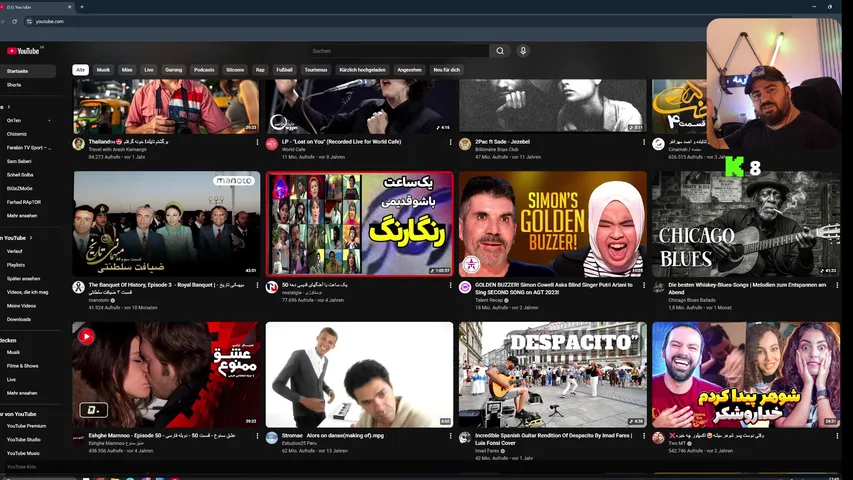Image resolution: width=853 pixels, height=480 pixels.
Task: Click the YouTube logo
Action: [23, 51]
